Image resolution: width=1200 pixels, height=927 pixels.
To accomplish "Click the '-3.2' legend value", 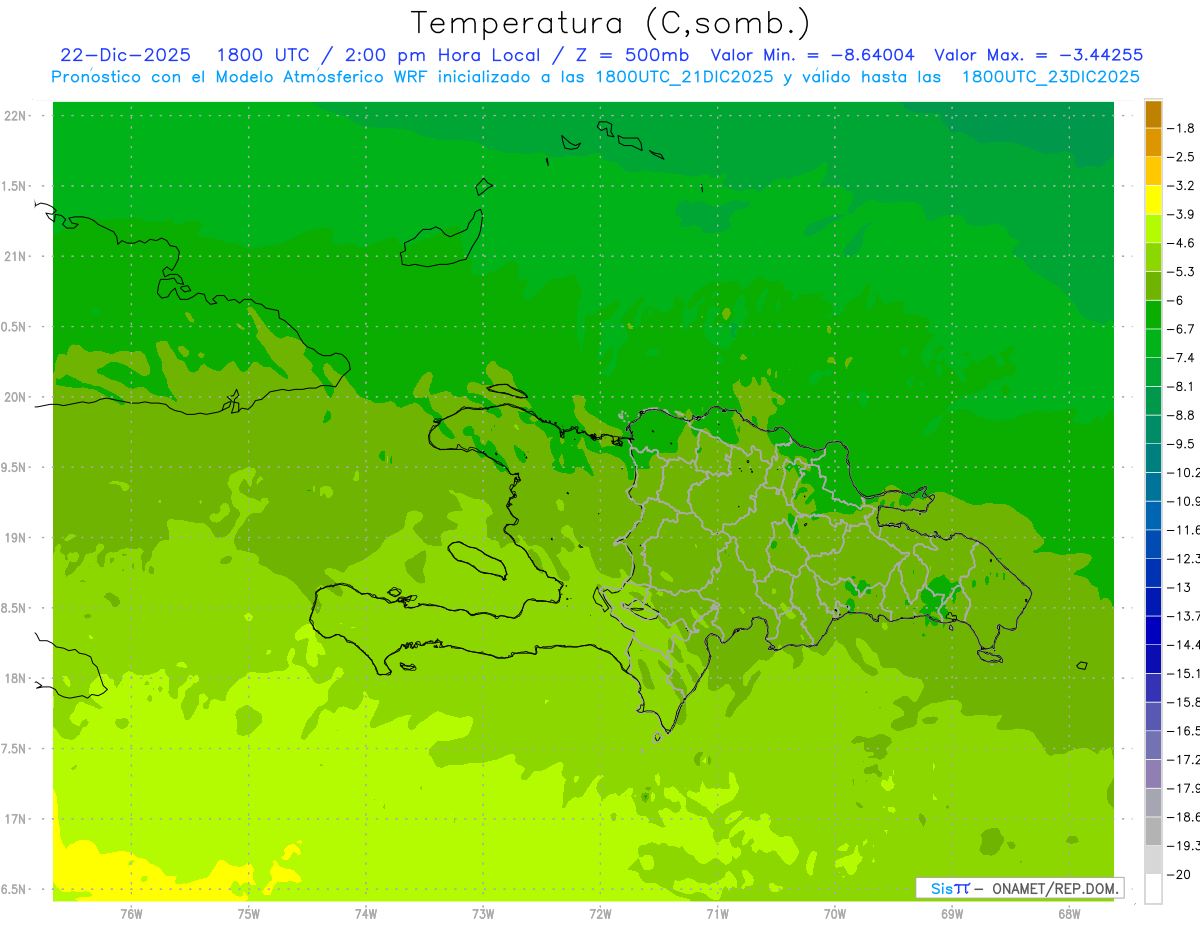I will coord(1181,186).
